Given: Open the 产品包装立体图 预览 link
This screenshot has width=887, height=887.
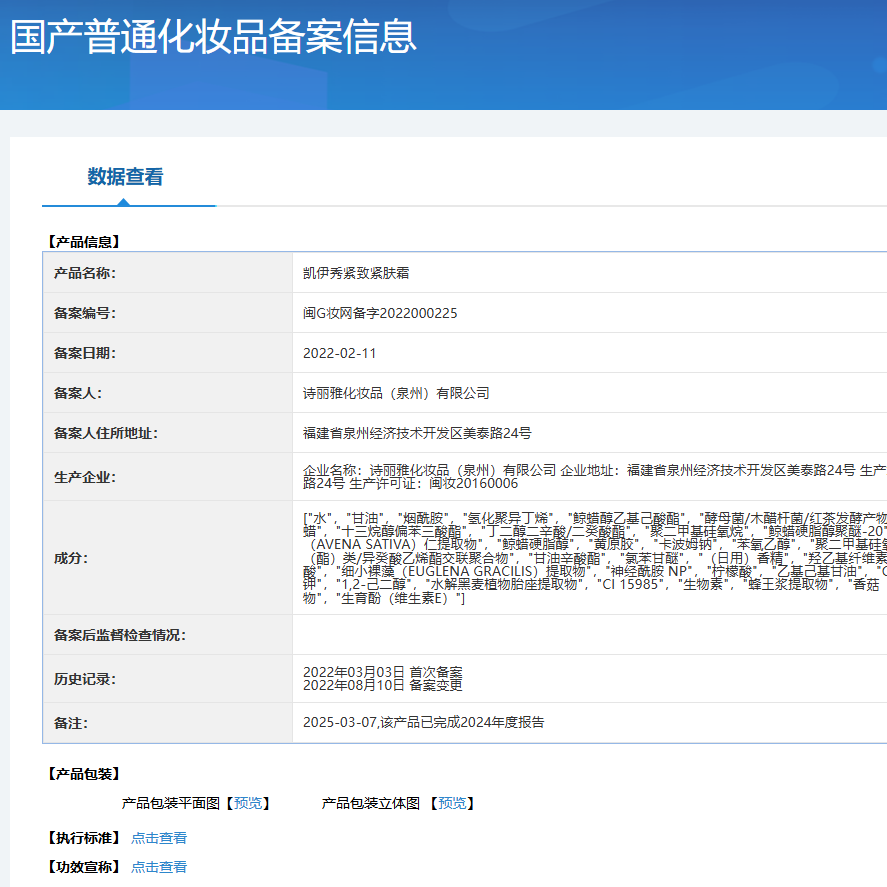Looking at the screenshot, I should (x=453, y=803).
